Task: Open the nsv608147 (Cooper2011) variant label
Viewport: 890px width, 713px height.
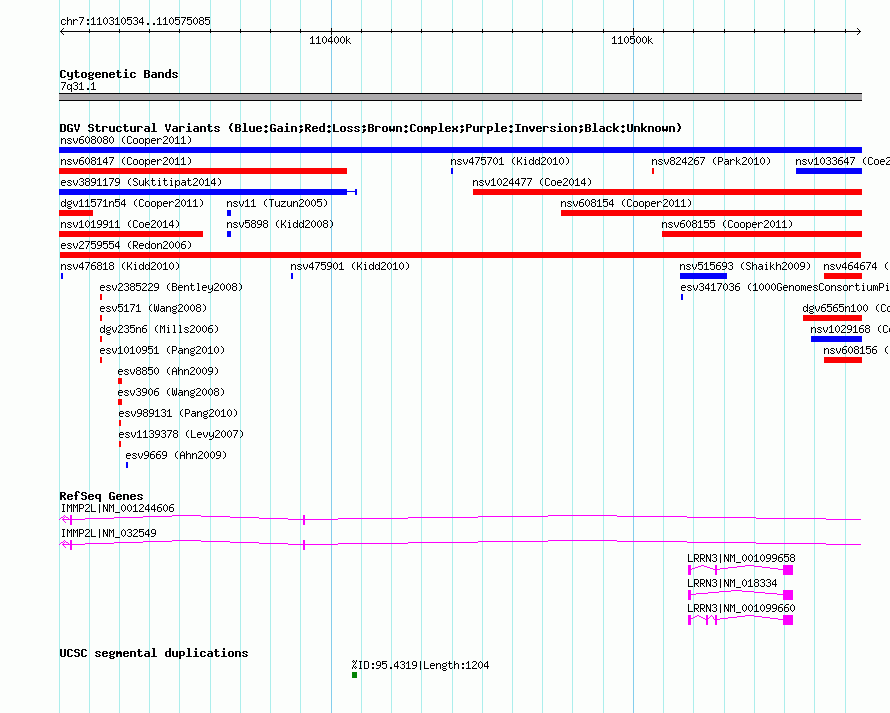Action: tap(126, 161)
